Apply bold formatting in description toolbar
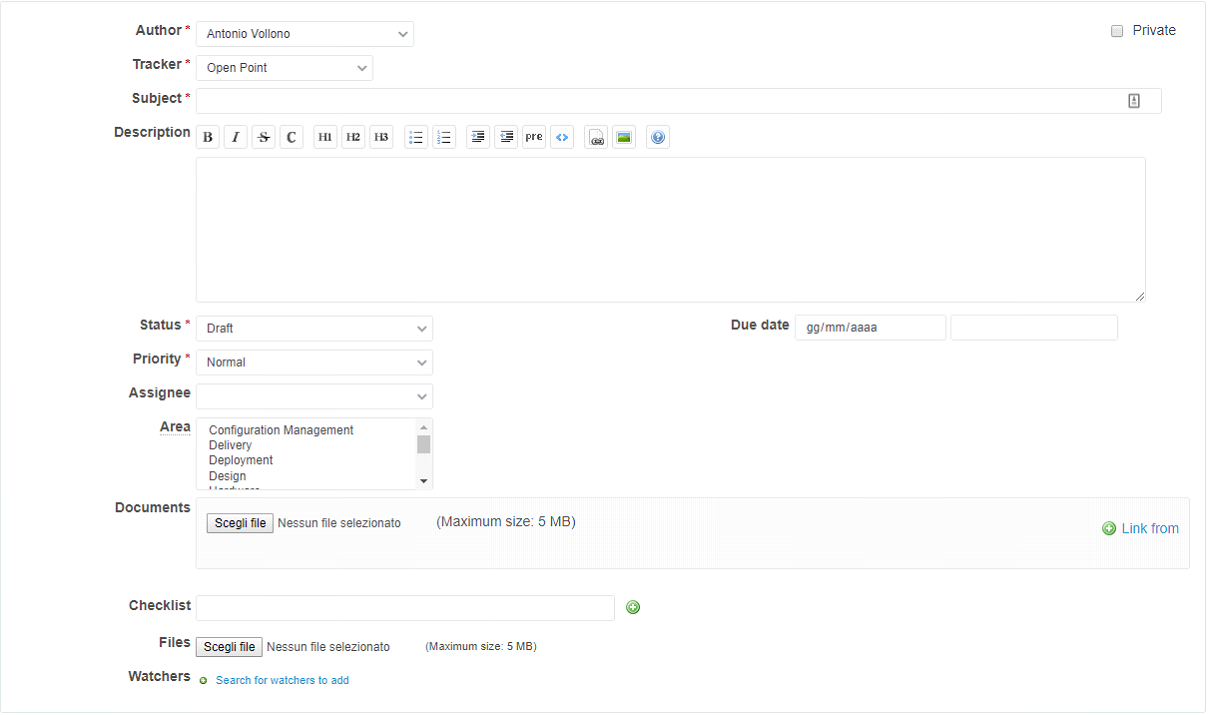The height and width of the screenshot is (715, 1209). (x=208, y=137)
